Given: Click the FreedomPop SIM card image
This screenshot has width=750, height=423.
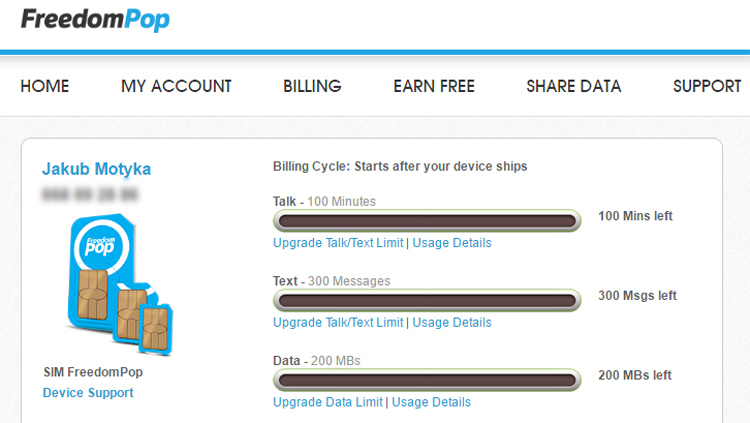Looking at the screenshot, I should 118,285.
